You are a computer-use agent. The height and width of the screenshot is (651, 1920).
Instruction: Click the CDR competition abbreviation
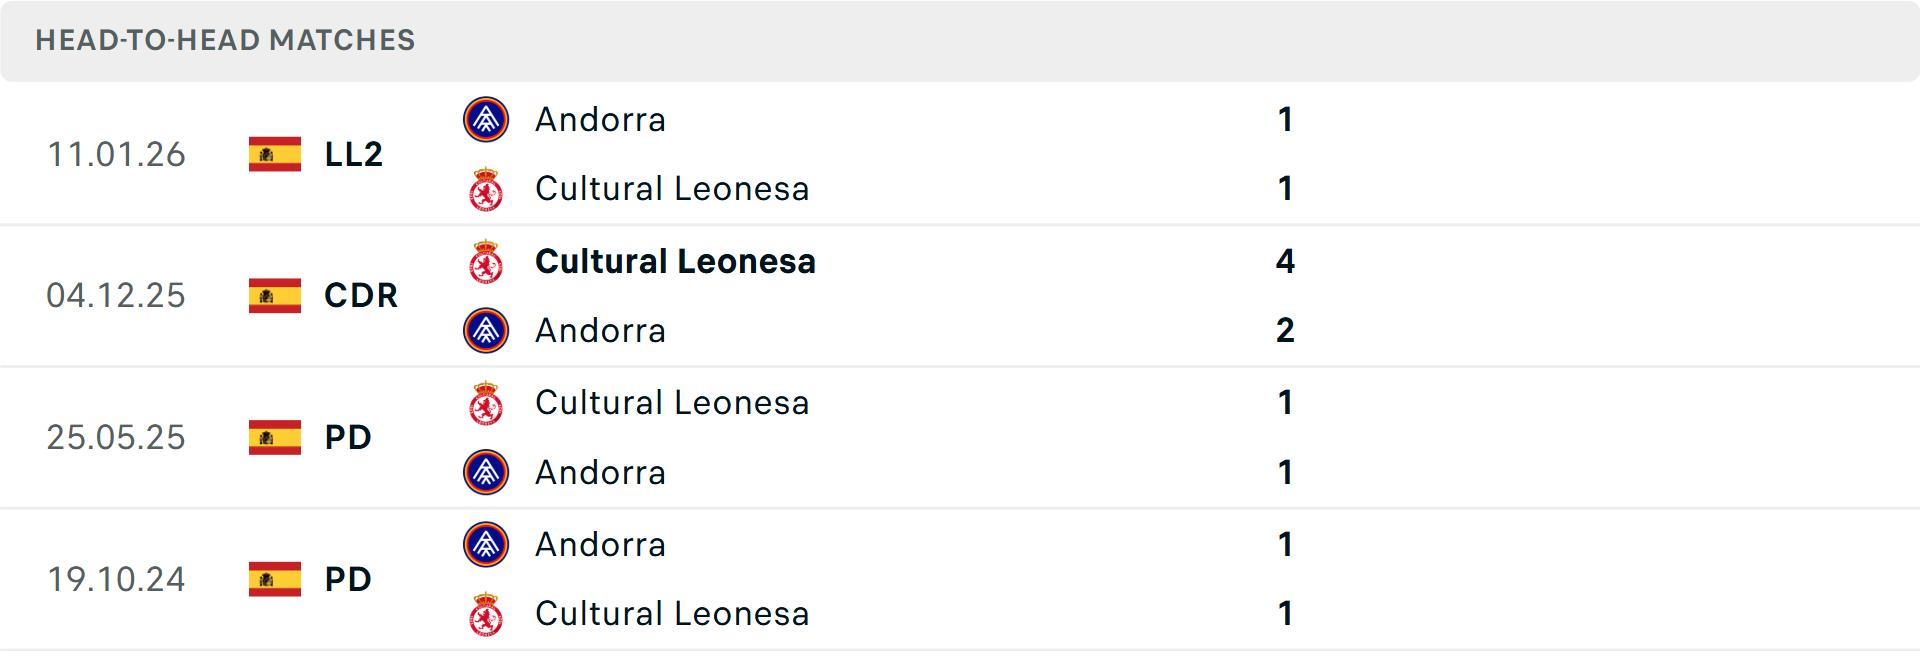(x=360, y=296)
